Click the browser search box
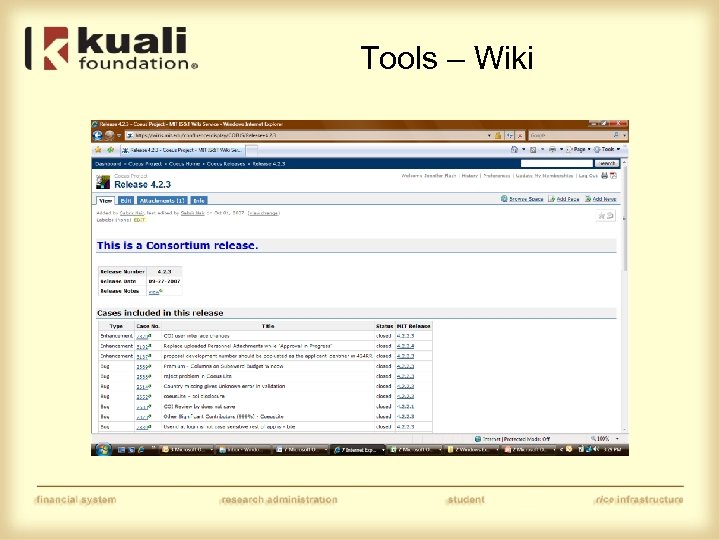Viewport: 720px width, 540px height. click(x=570, y=135)
